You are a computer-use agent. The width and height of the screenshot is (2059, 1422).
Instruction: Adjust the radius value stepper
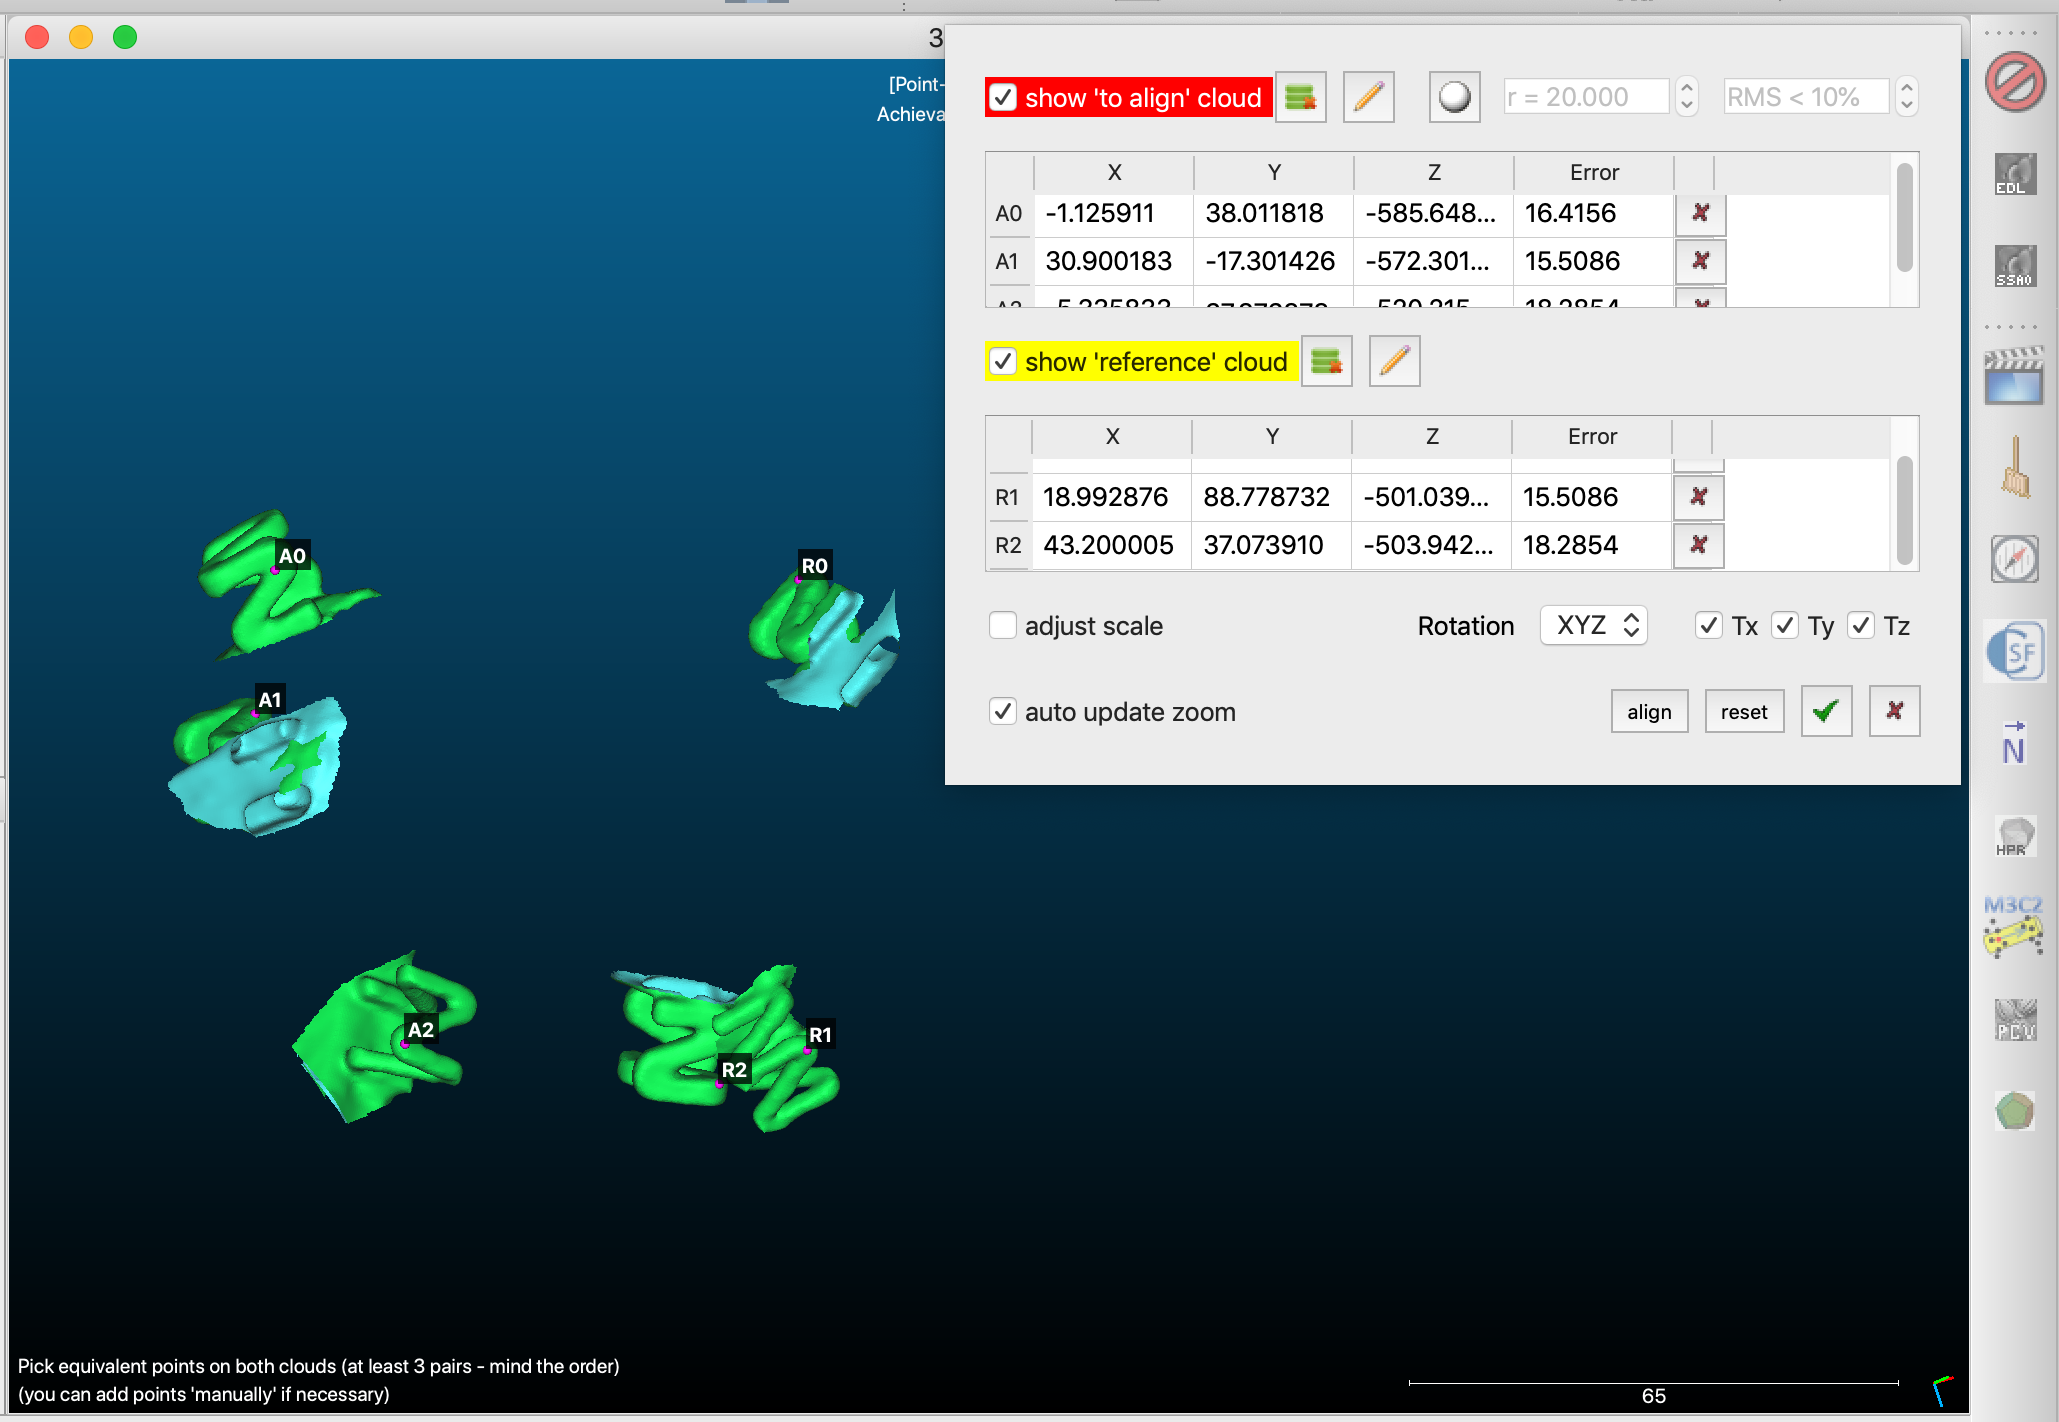click(1687, 98)
